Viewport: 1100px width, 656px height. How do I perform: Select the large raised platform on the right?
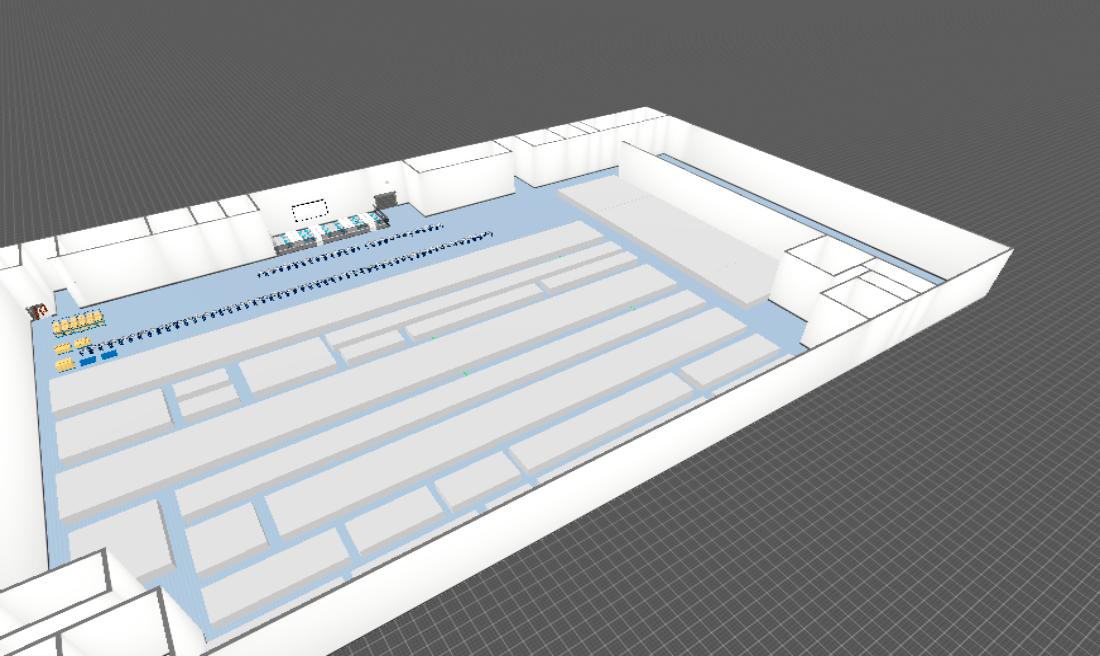pos(672,231)
